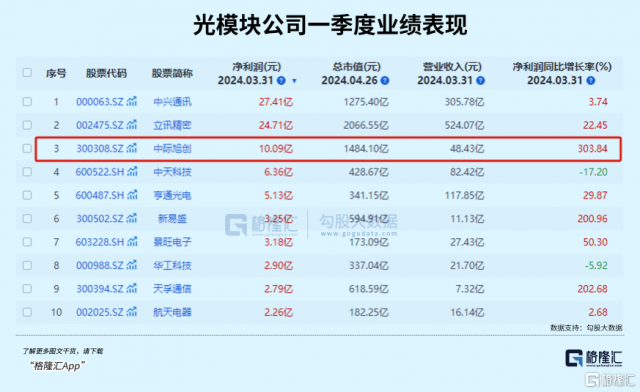Open stock code link 000063.SZ
The width and height of the screenshot is (640, 392).
coord(100,102)
